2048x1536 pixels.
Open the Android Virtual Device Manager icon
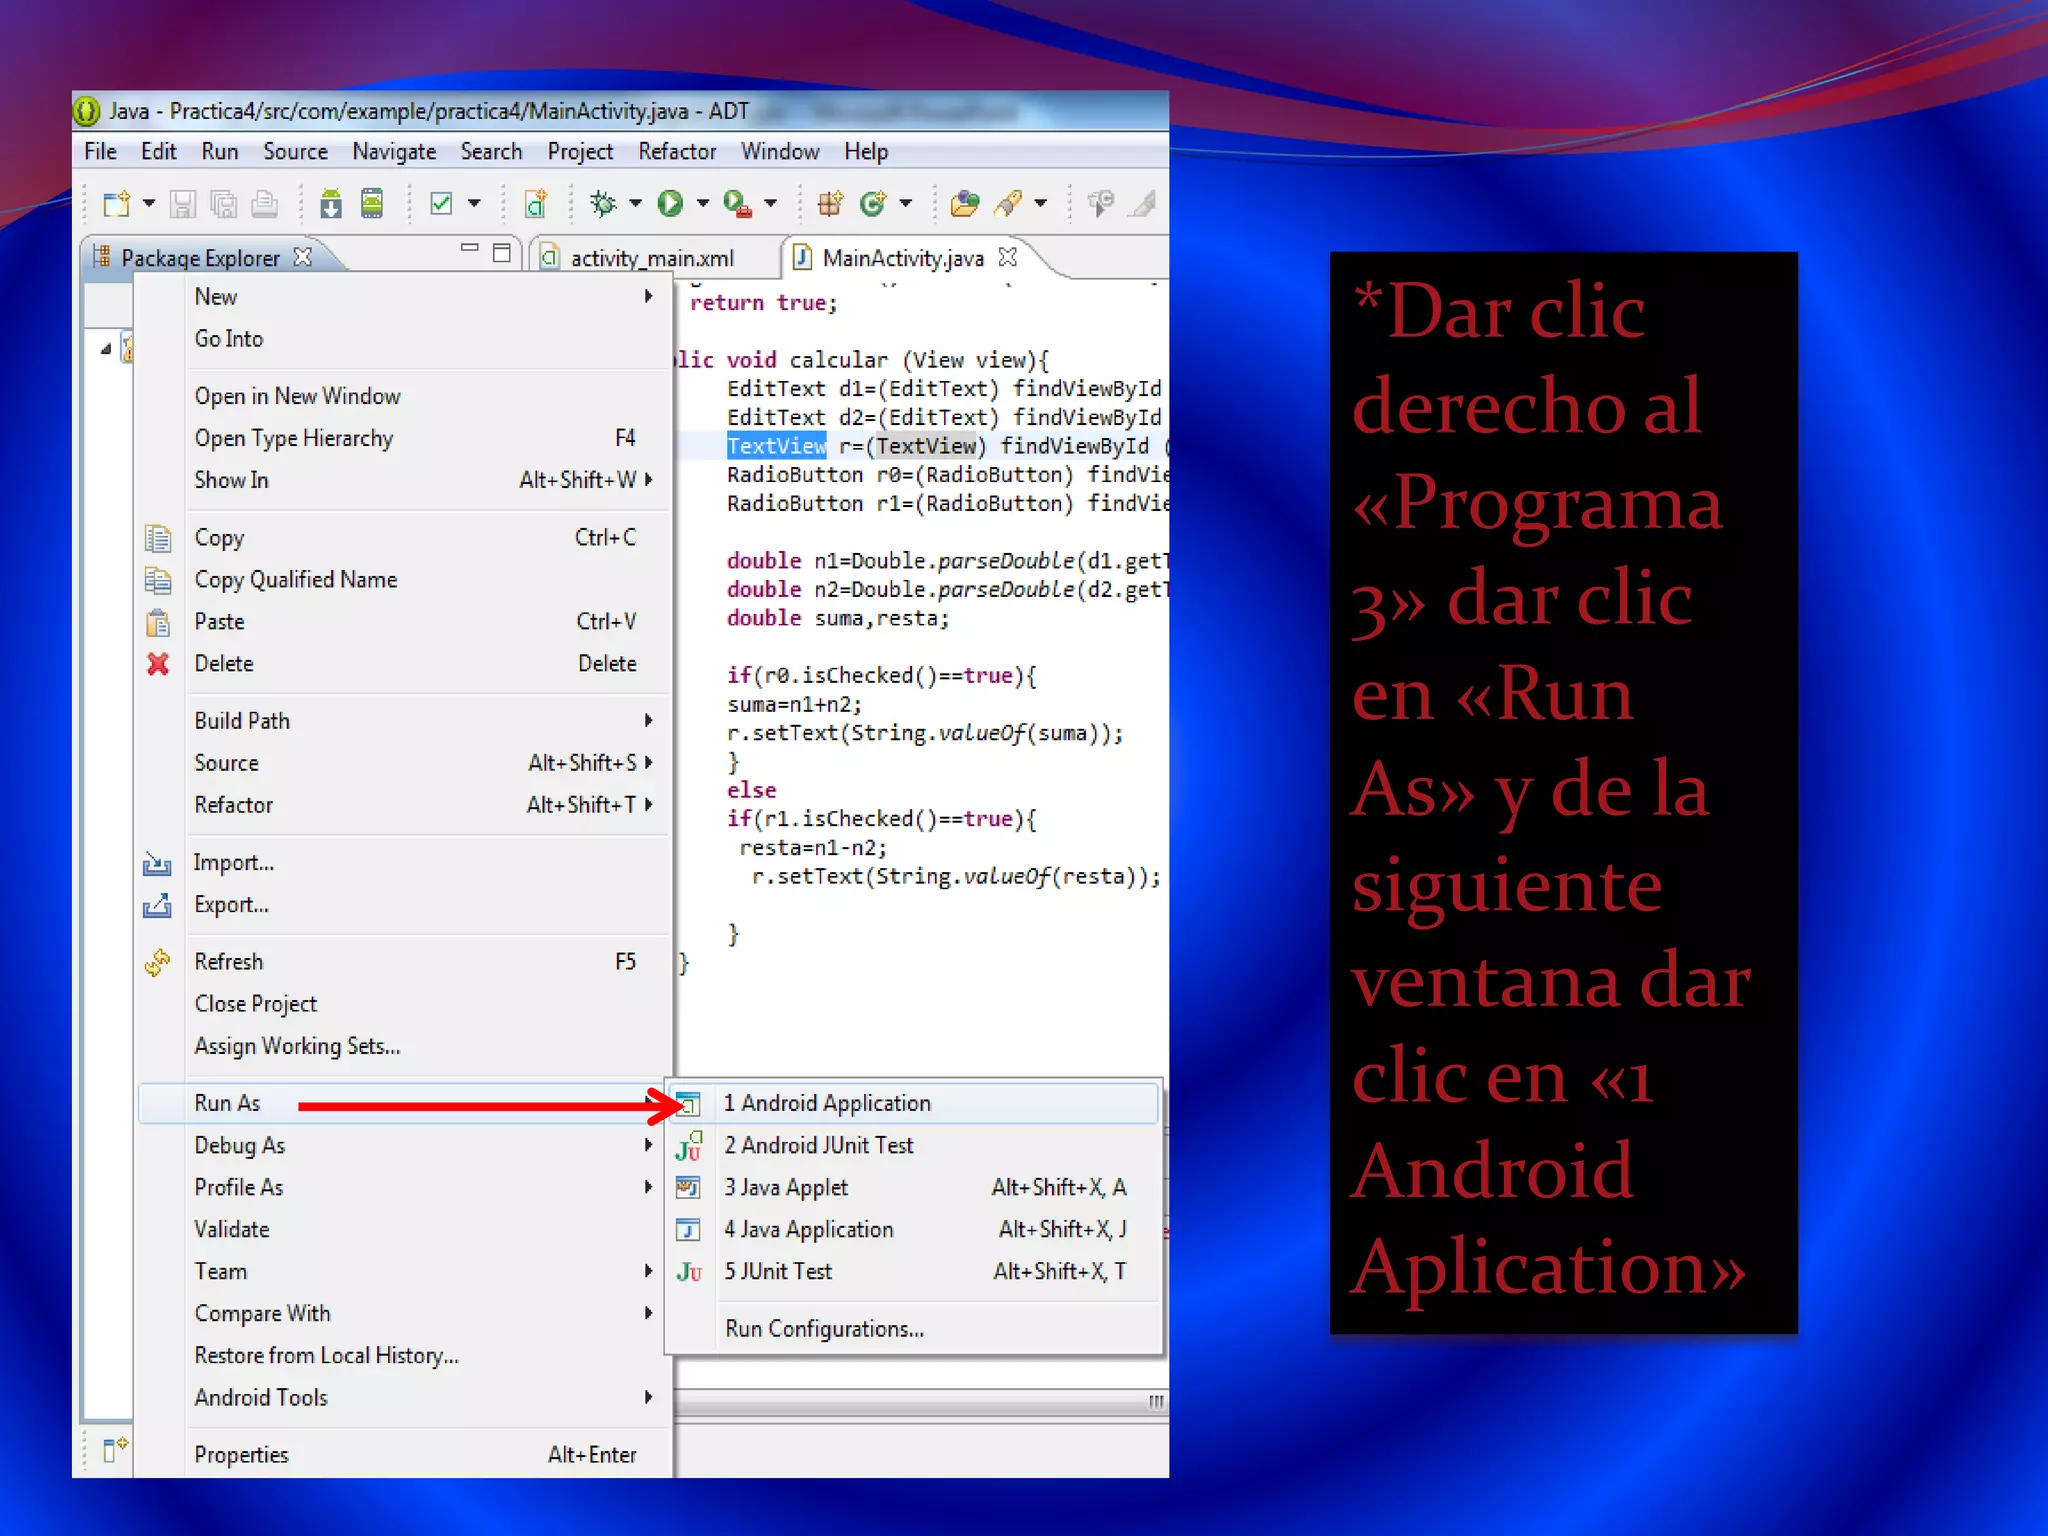tap(372, 204)
